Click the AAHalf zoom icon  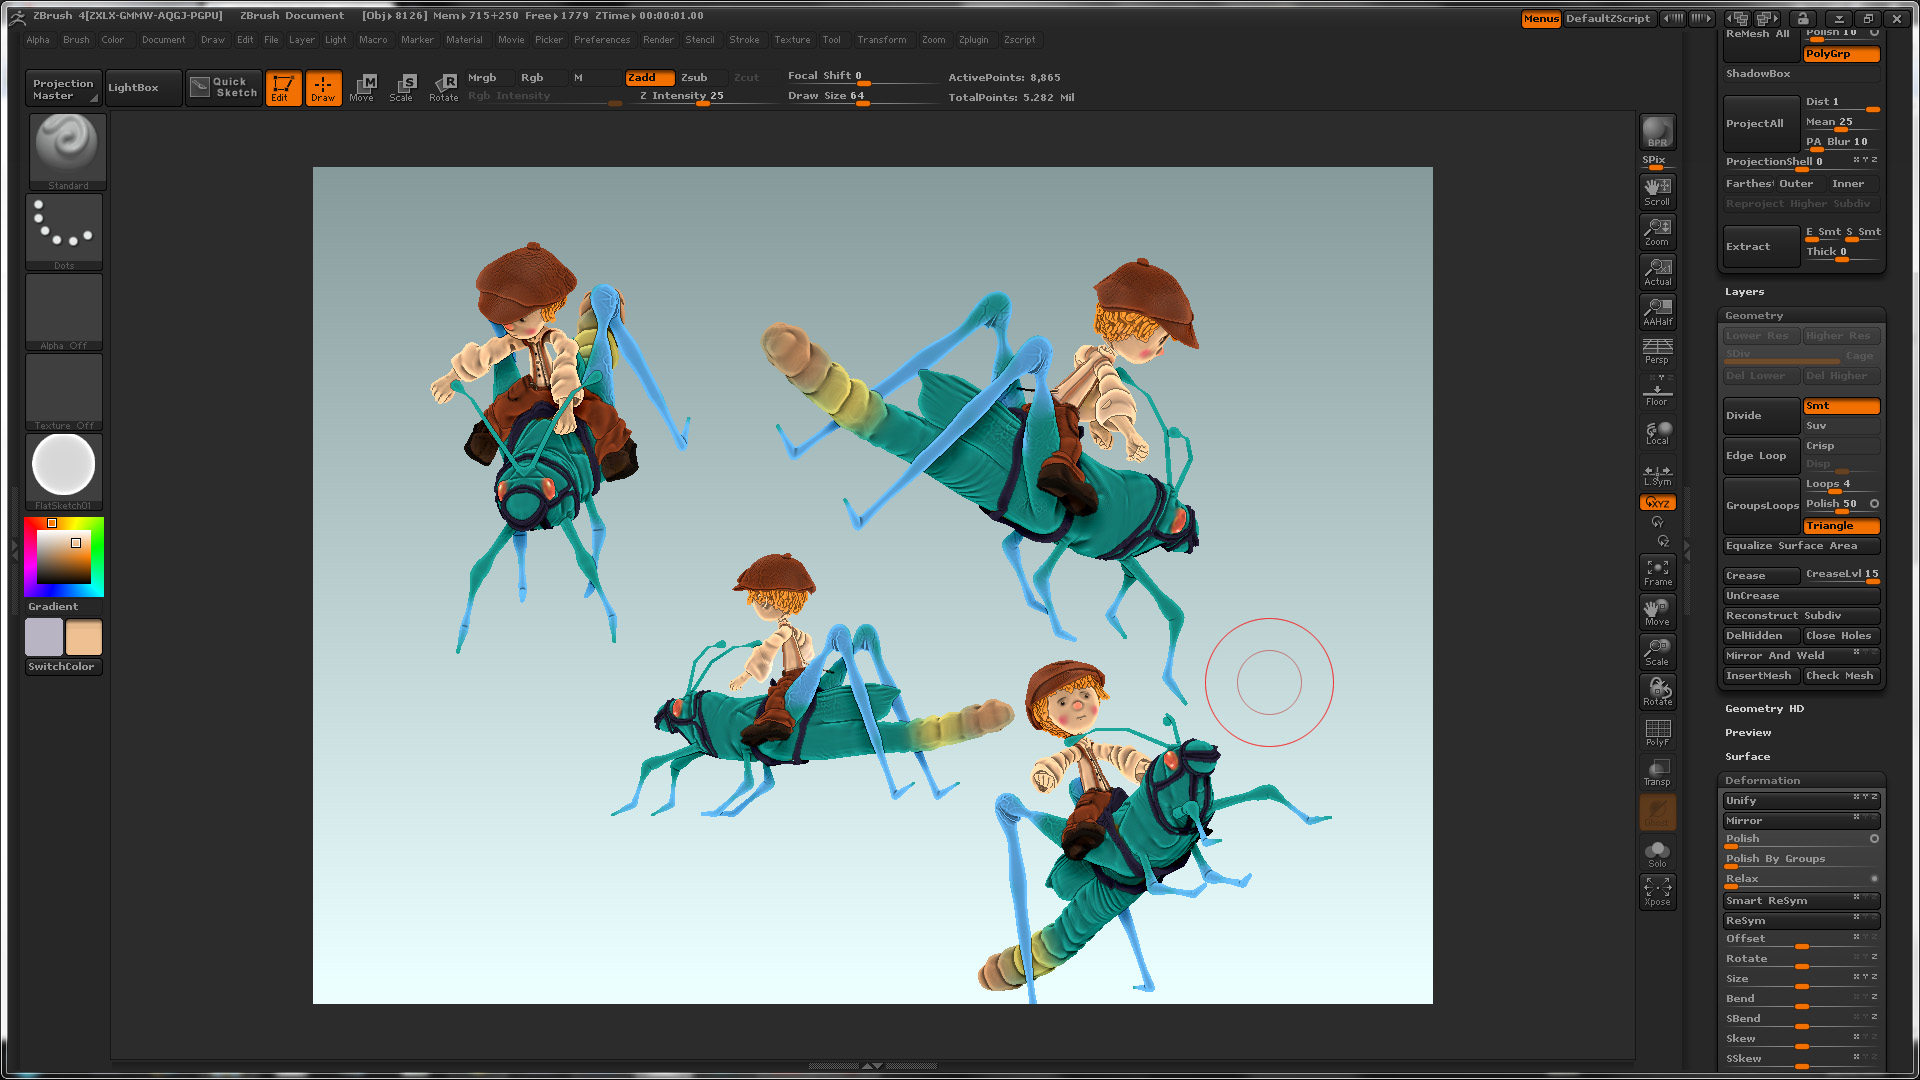coord(1657,311)
